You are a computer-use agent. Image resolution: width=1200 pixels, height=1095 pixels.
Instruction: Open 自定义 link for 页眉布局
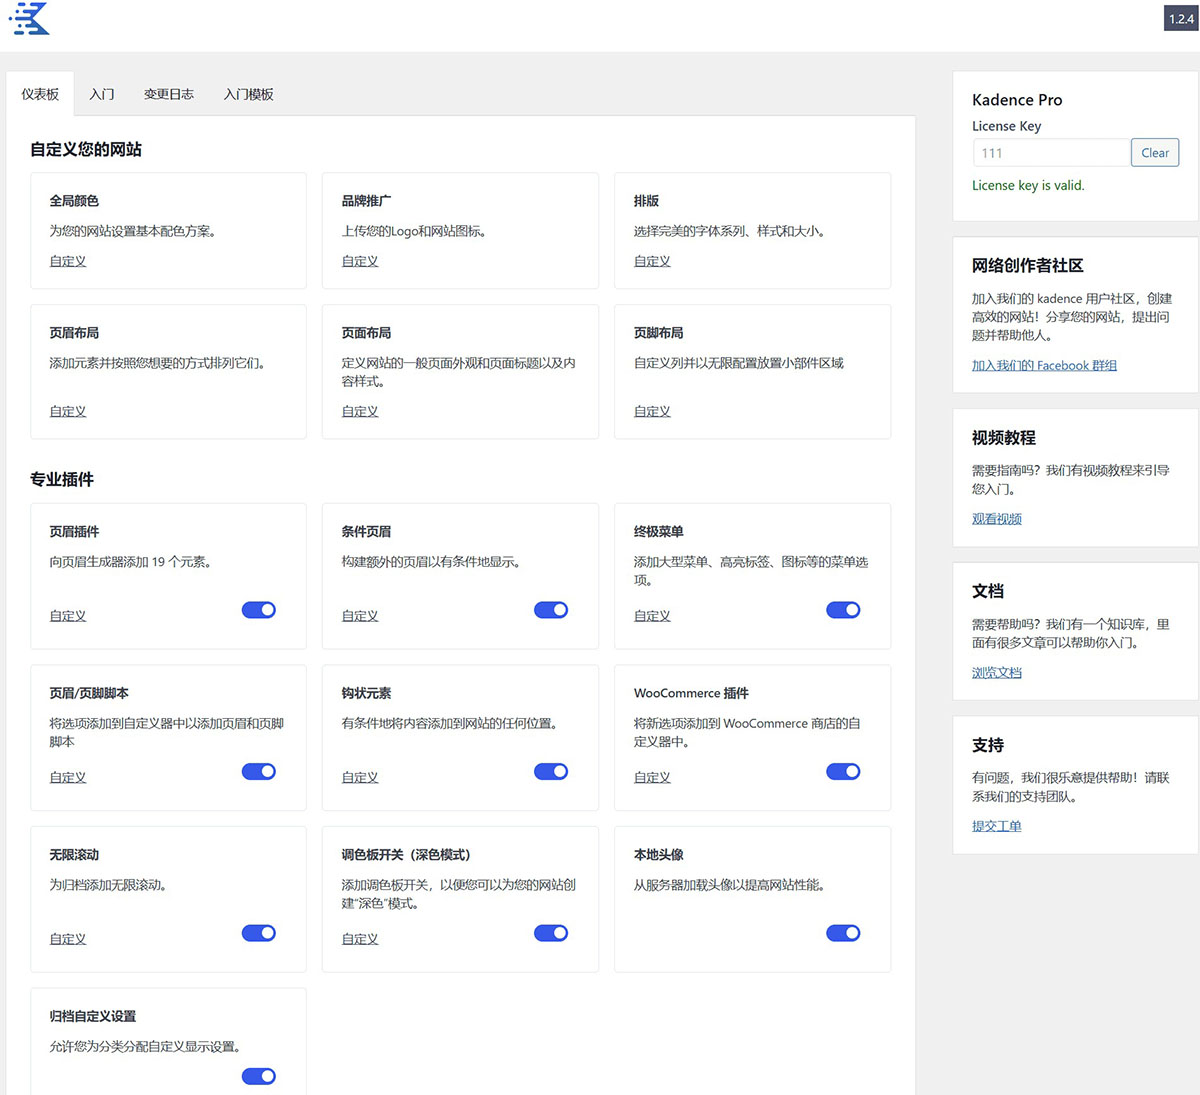(68, 411)
